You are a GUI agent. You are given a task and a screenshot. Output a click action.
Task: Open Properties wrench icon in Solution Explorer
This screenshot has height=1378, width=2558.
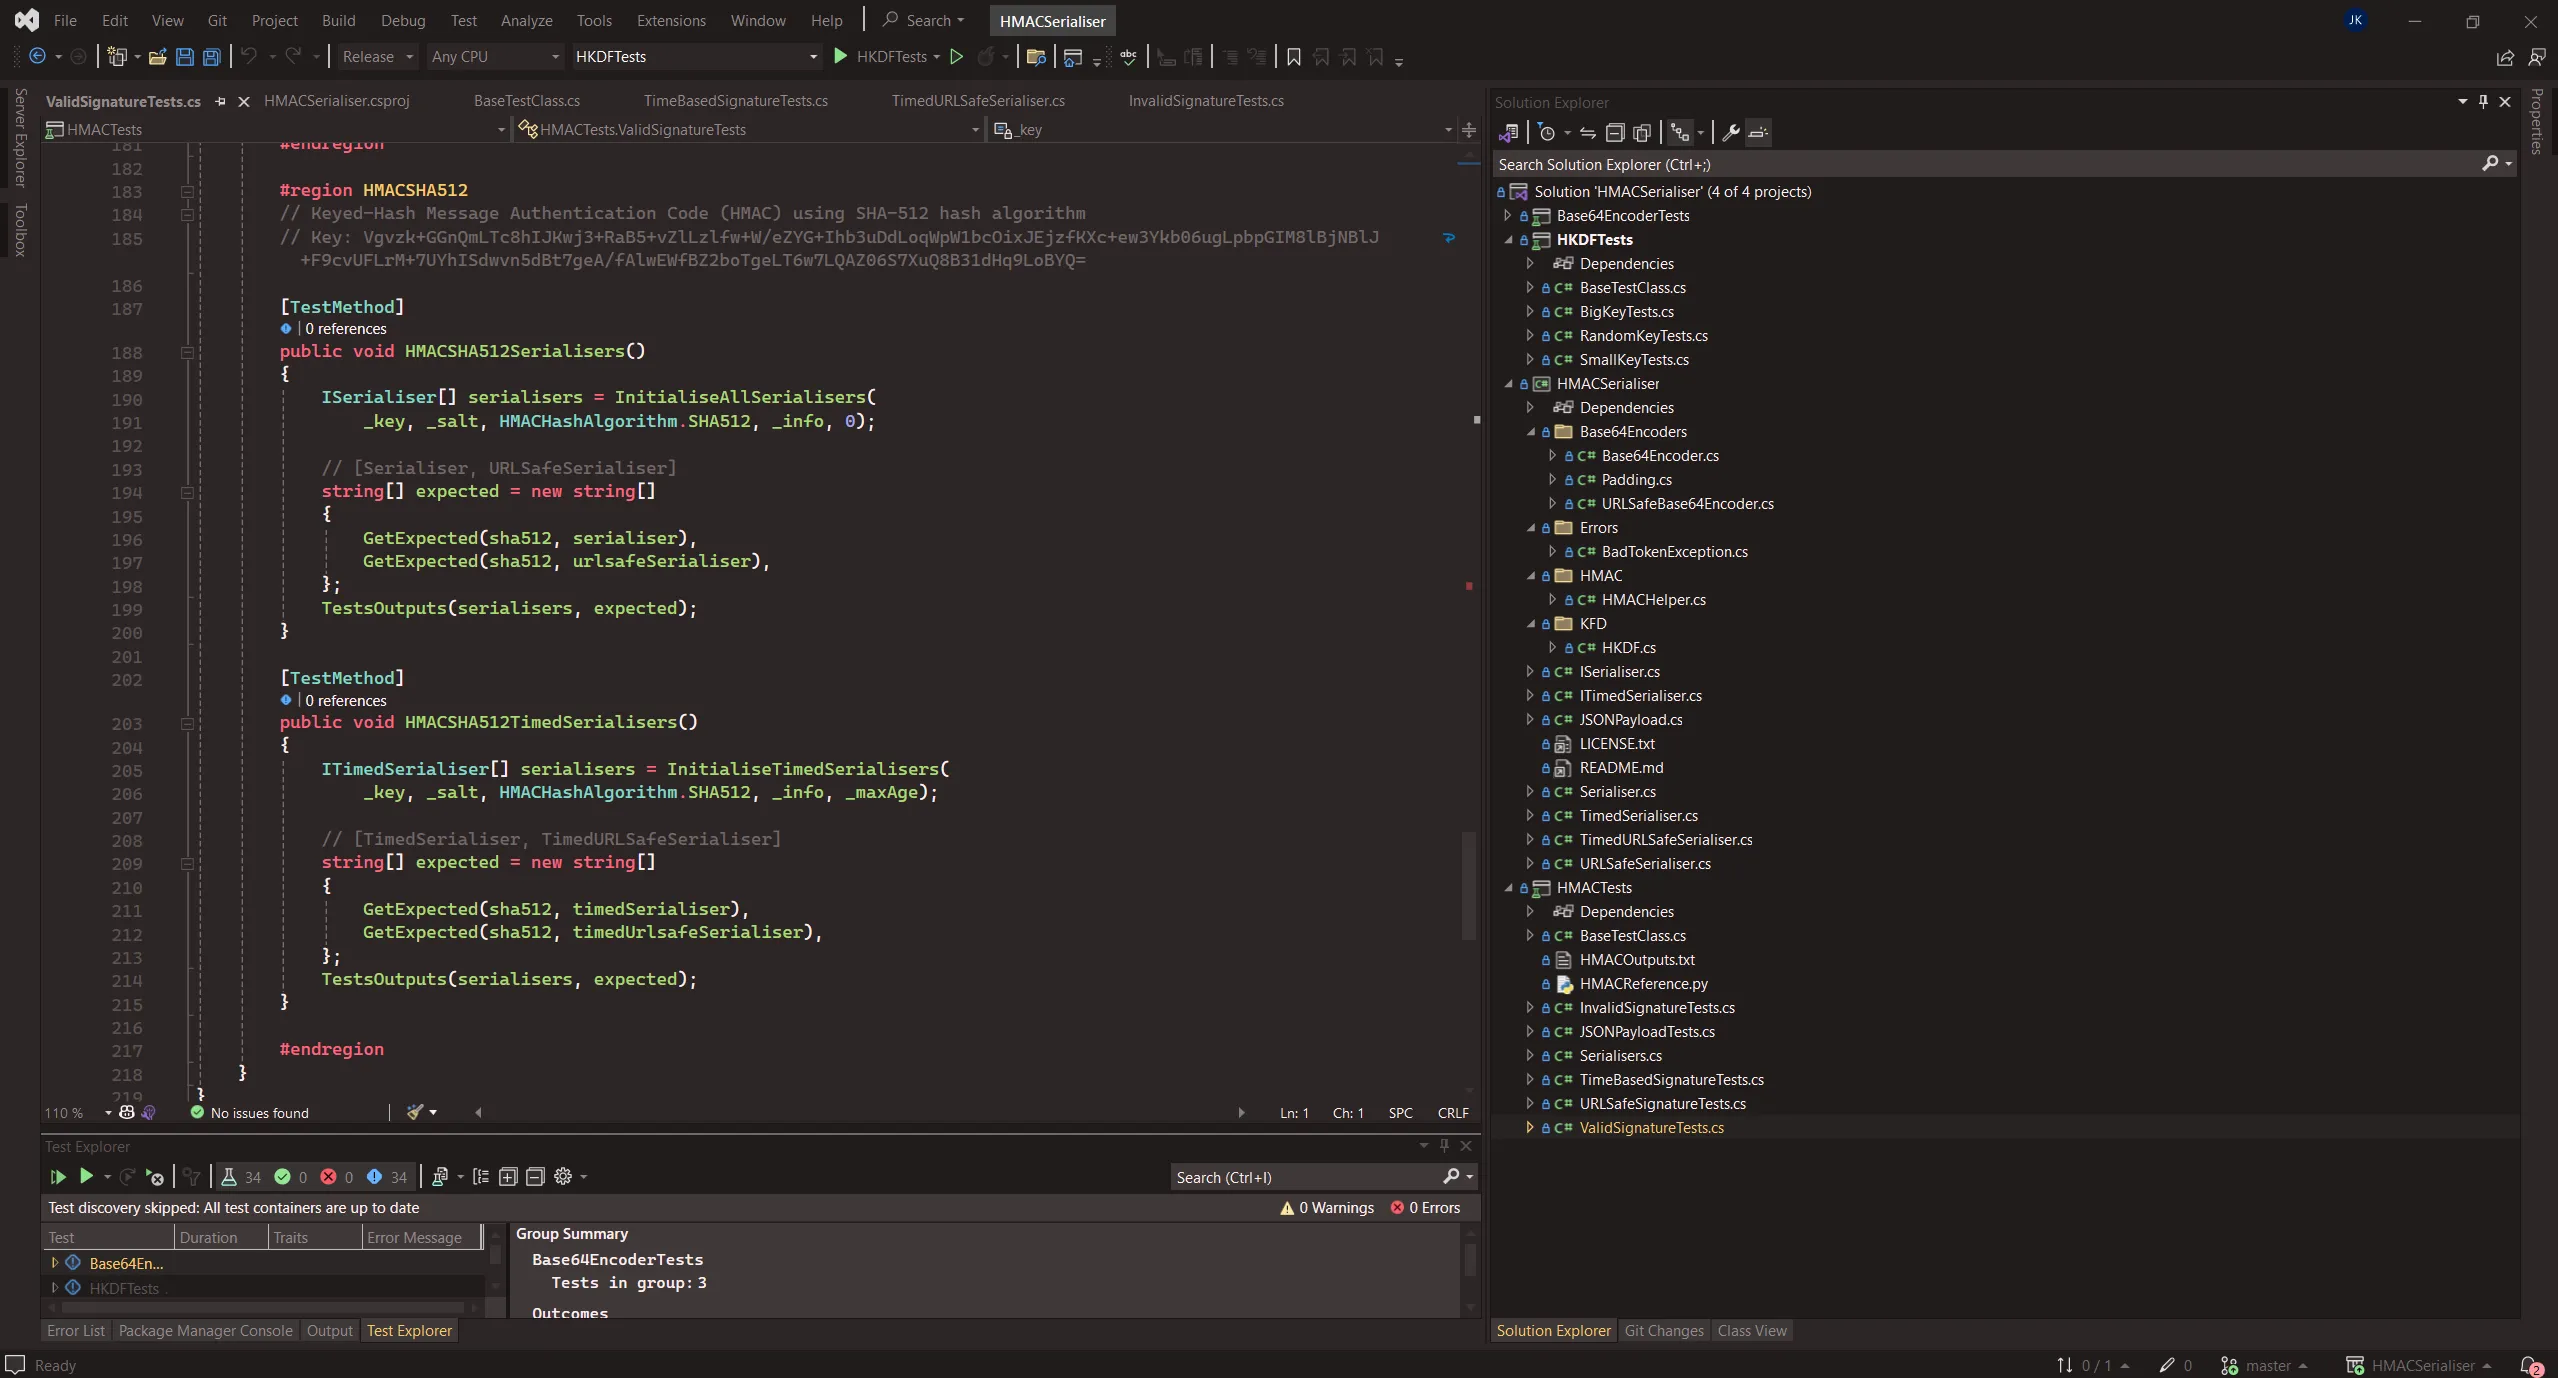pos(1731,132)
